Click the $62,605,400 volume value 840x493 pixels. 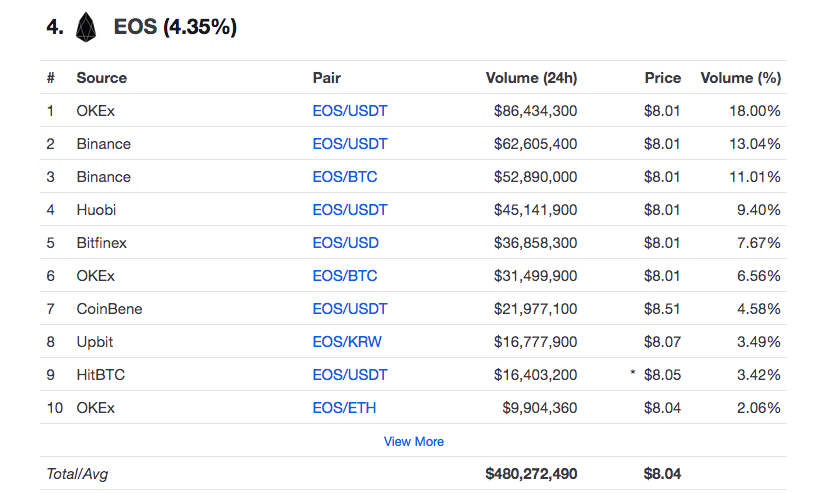click(x=536, y=144)
